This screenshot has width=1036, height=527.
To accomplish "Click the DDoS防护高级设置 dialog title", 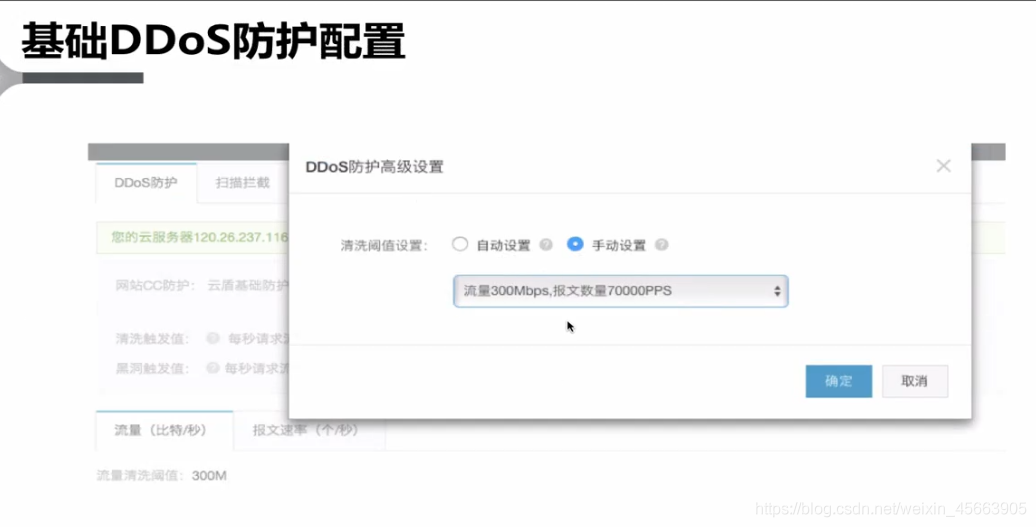I will coord(374,166).
